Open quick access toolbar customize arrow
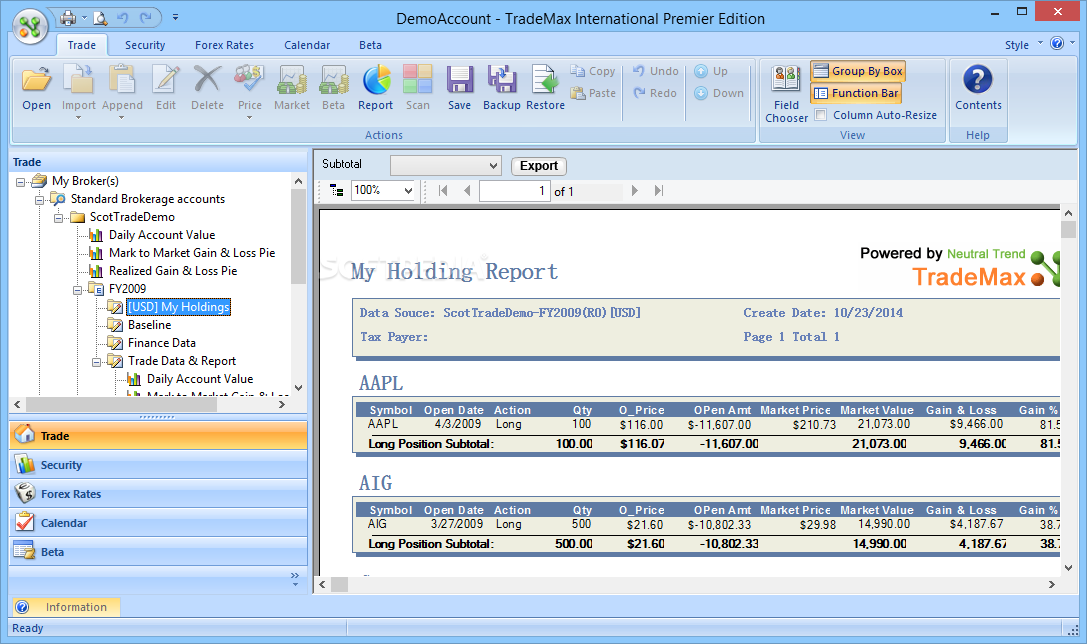The image size is (1087, 644). (x=175, y=17)
